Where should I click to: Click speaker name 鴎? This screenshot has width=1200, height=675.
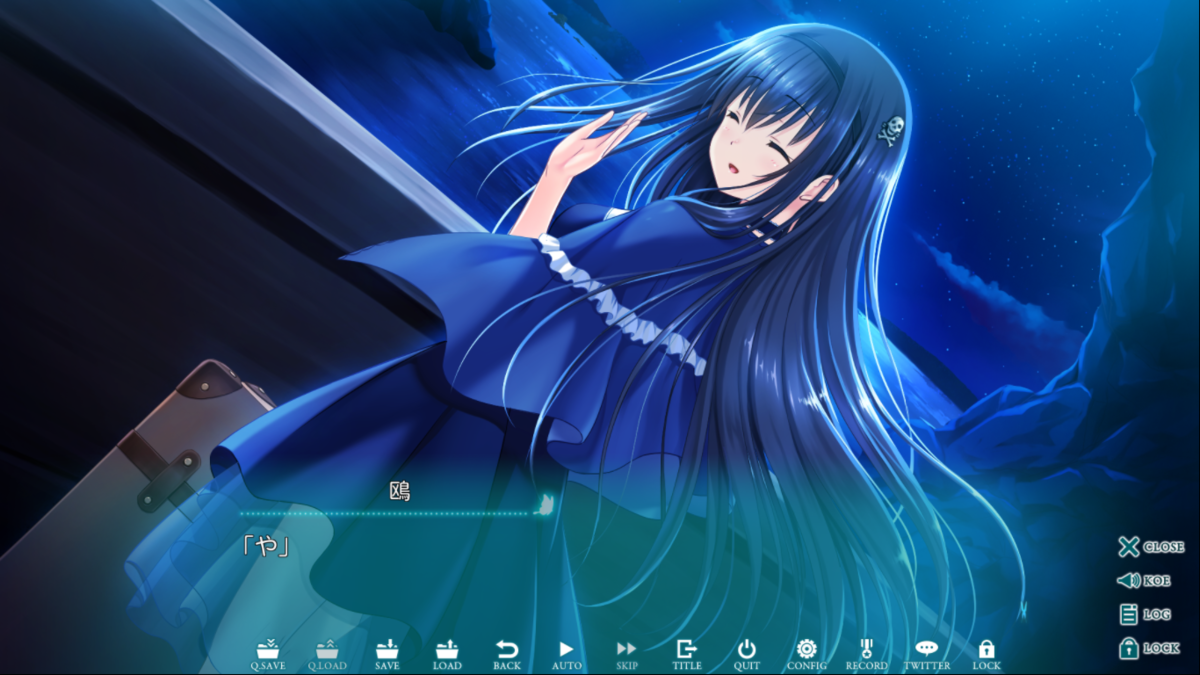coord(400,491)
